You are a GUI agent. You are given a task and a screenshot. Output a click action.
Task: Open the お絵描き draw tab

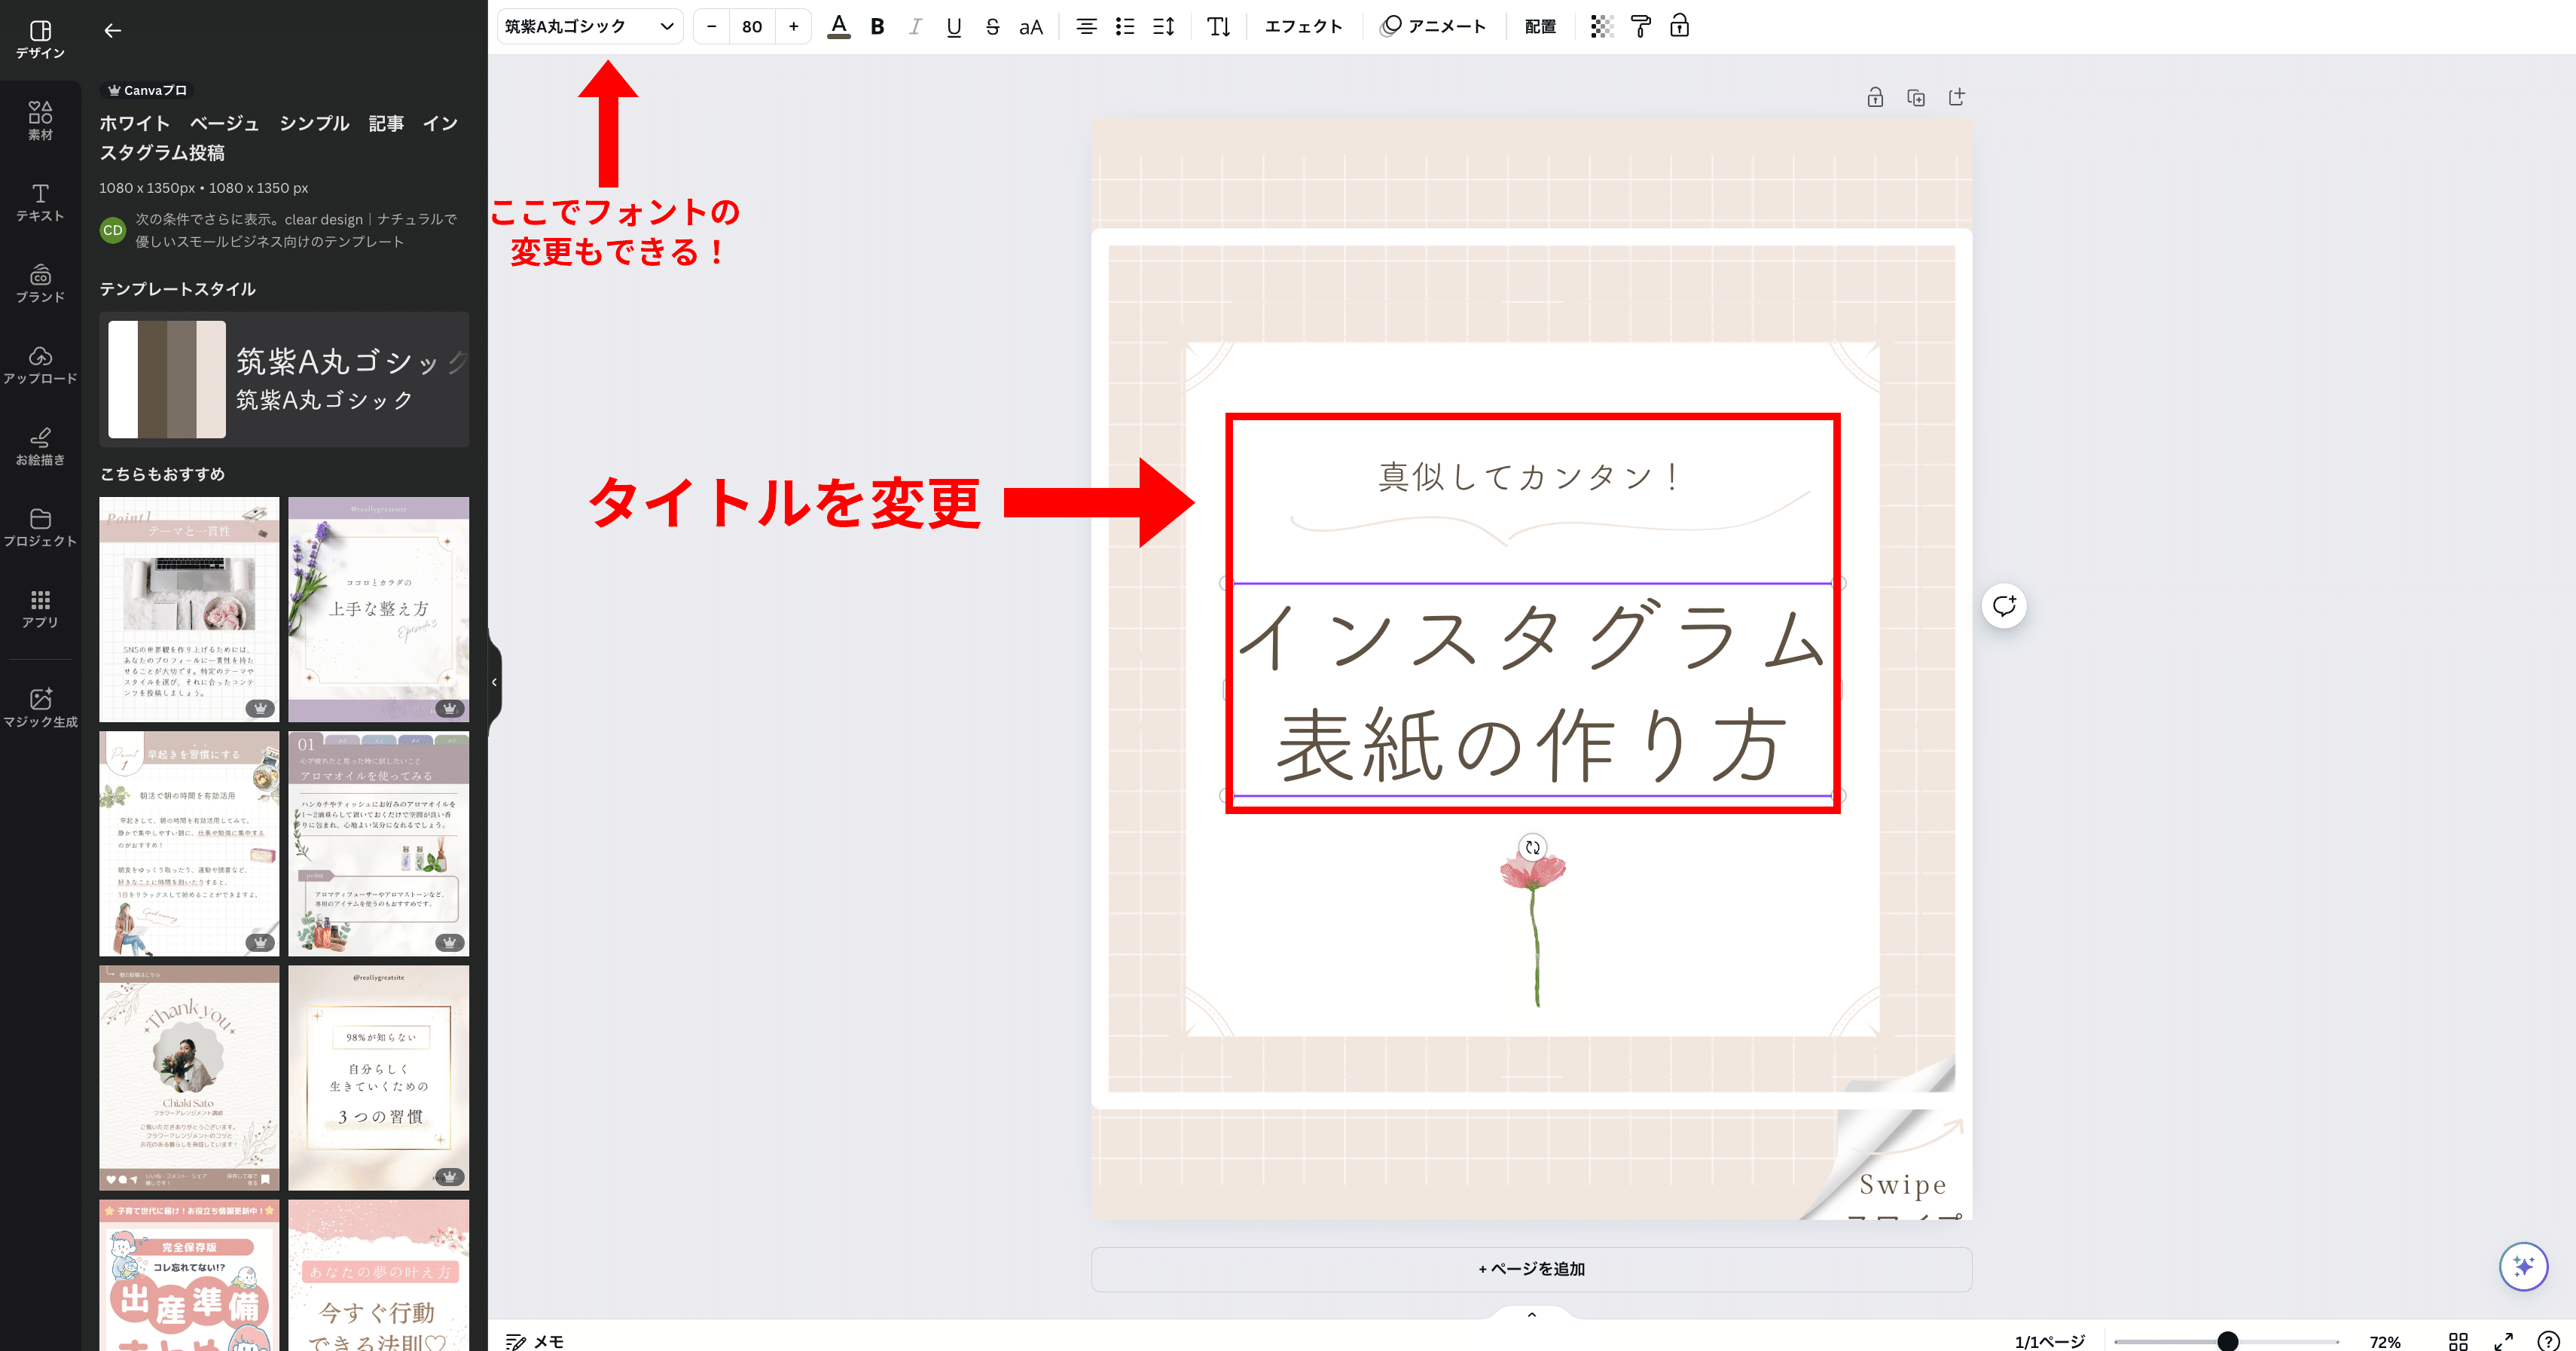coord(40,446)
